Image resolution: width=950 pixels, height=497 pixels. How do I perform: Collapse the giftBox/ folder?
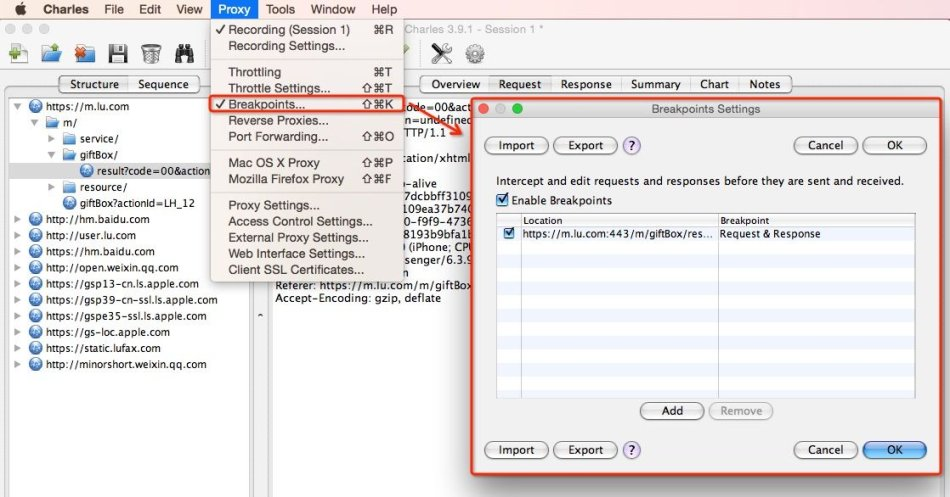pyautogui.click(x=51, y=155)
